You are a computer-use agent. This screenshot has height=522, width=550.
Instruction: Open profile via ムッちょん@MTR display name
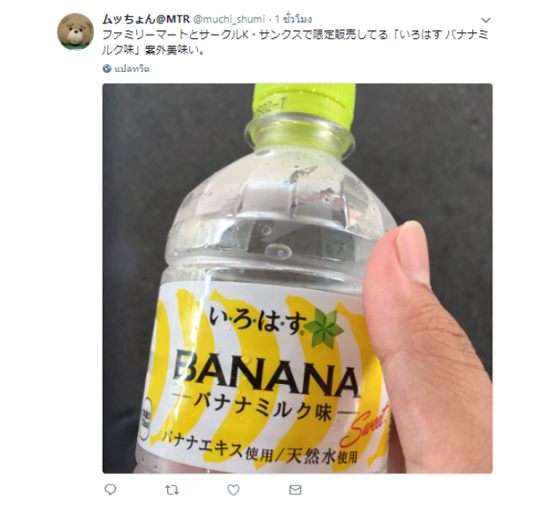(146, 19)
